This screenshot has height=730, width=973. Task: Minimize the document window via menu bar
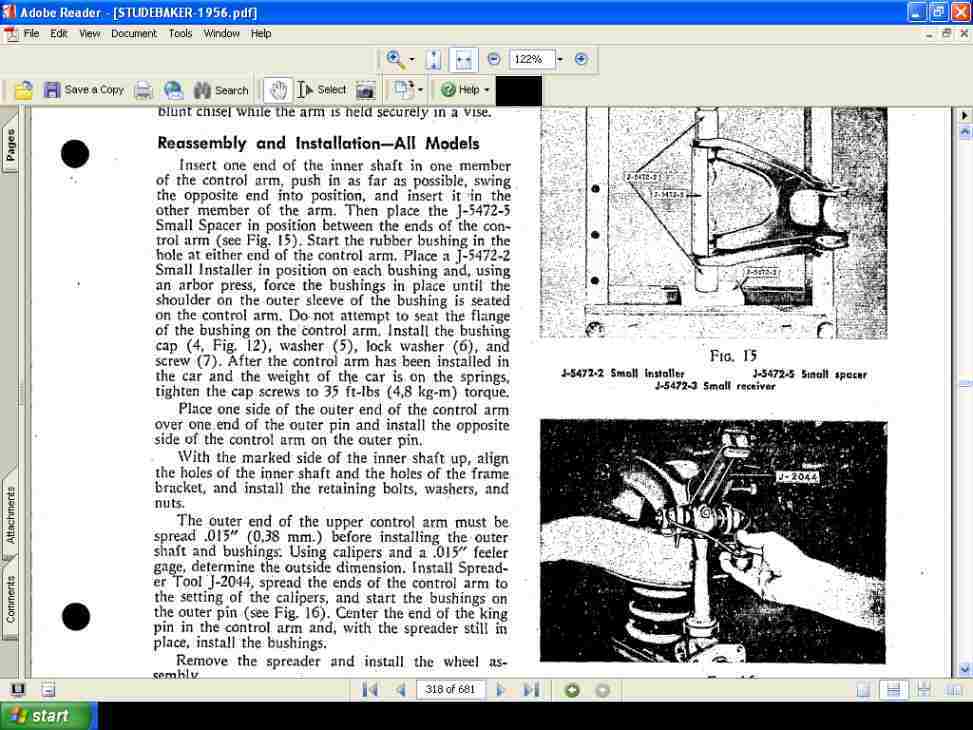929,34
